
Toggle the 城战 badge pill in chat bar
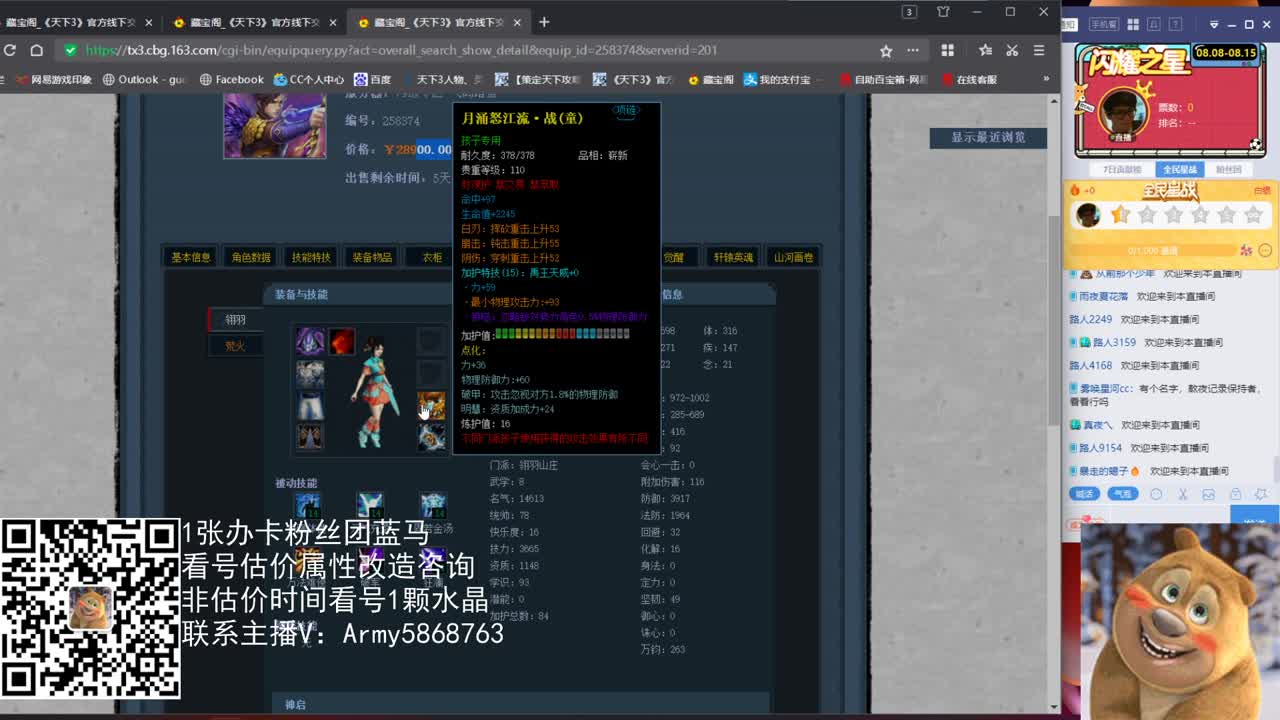click(x=1083, y=493)
